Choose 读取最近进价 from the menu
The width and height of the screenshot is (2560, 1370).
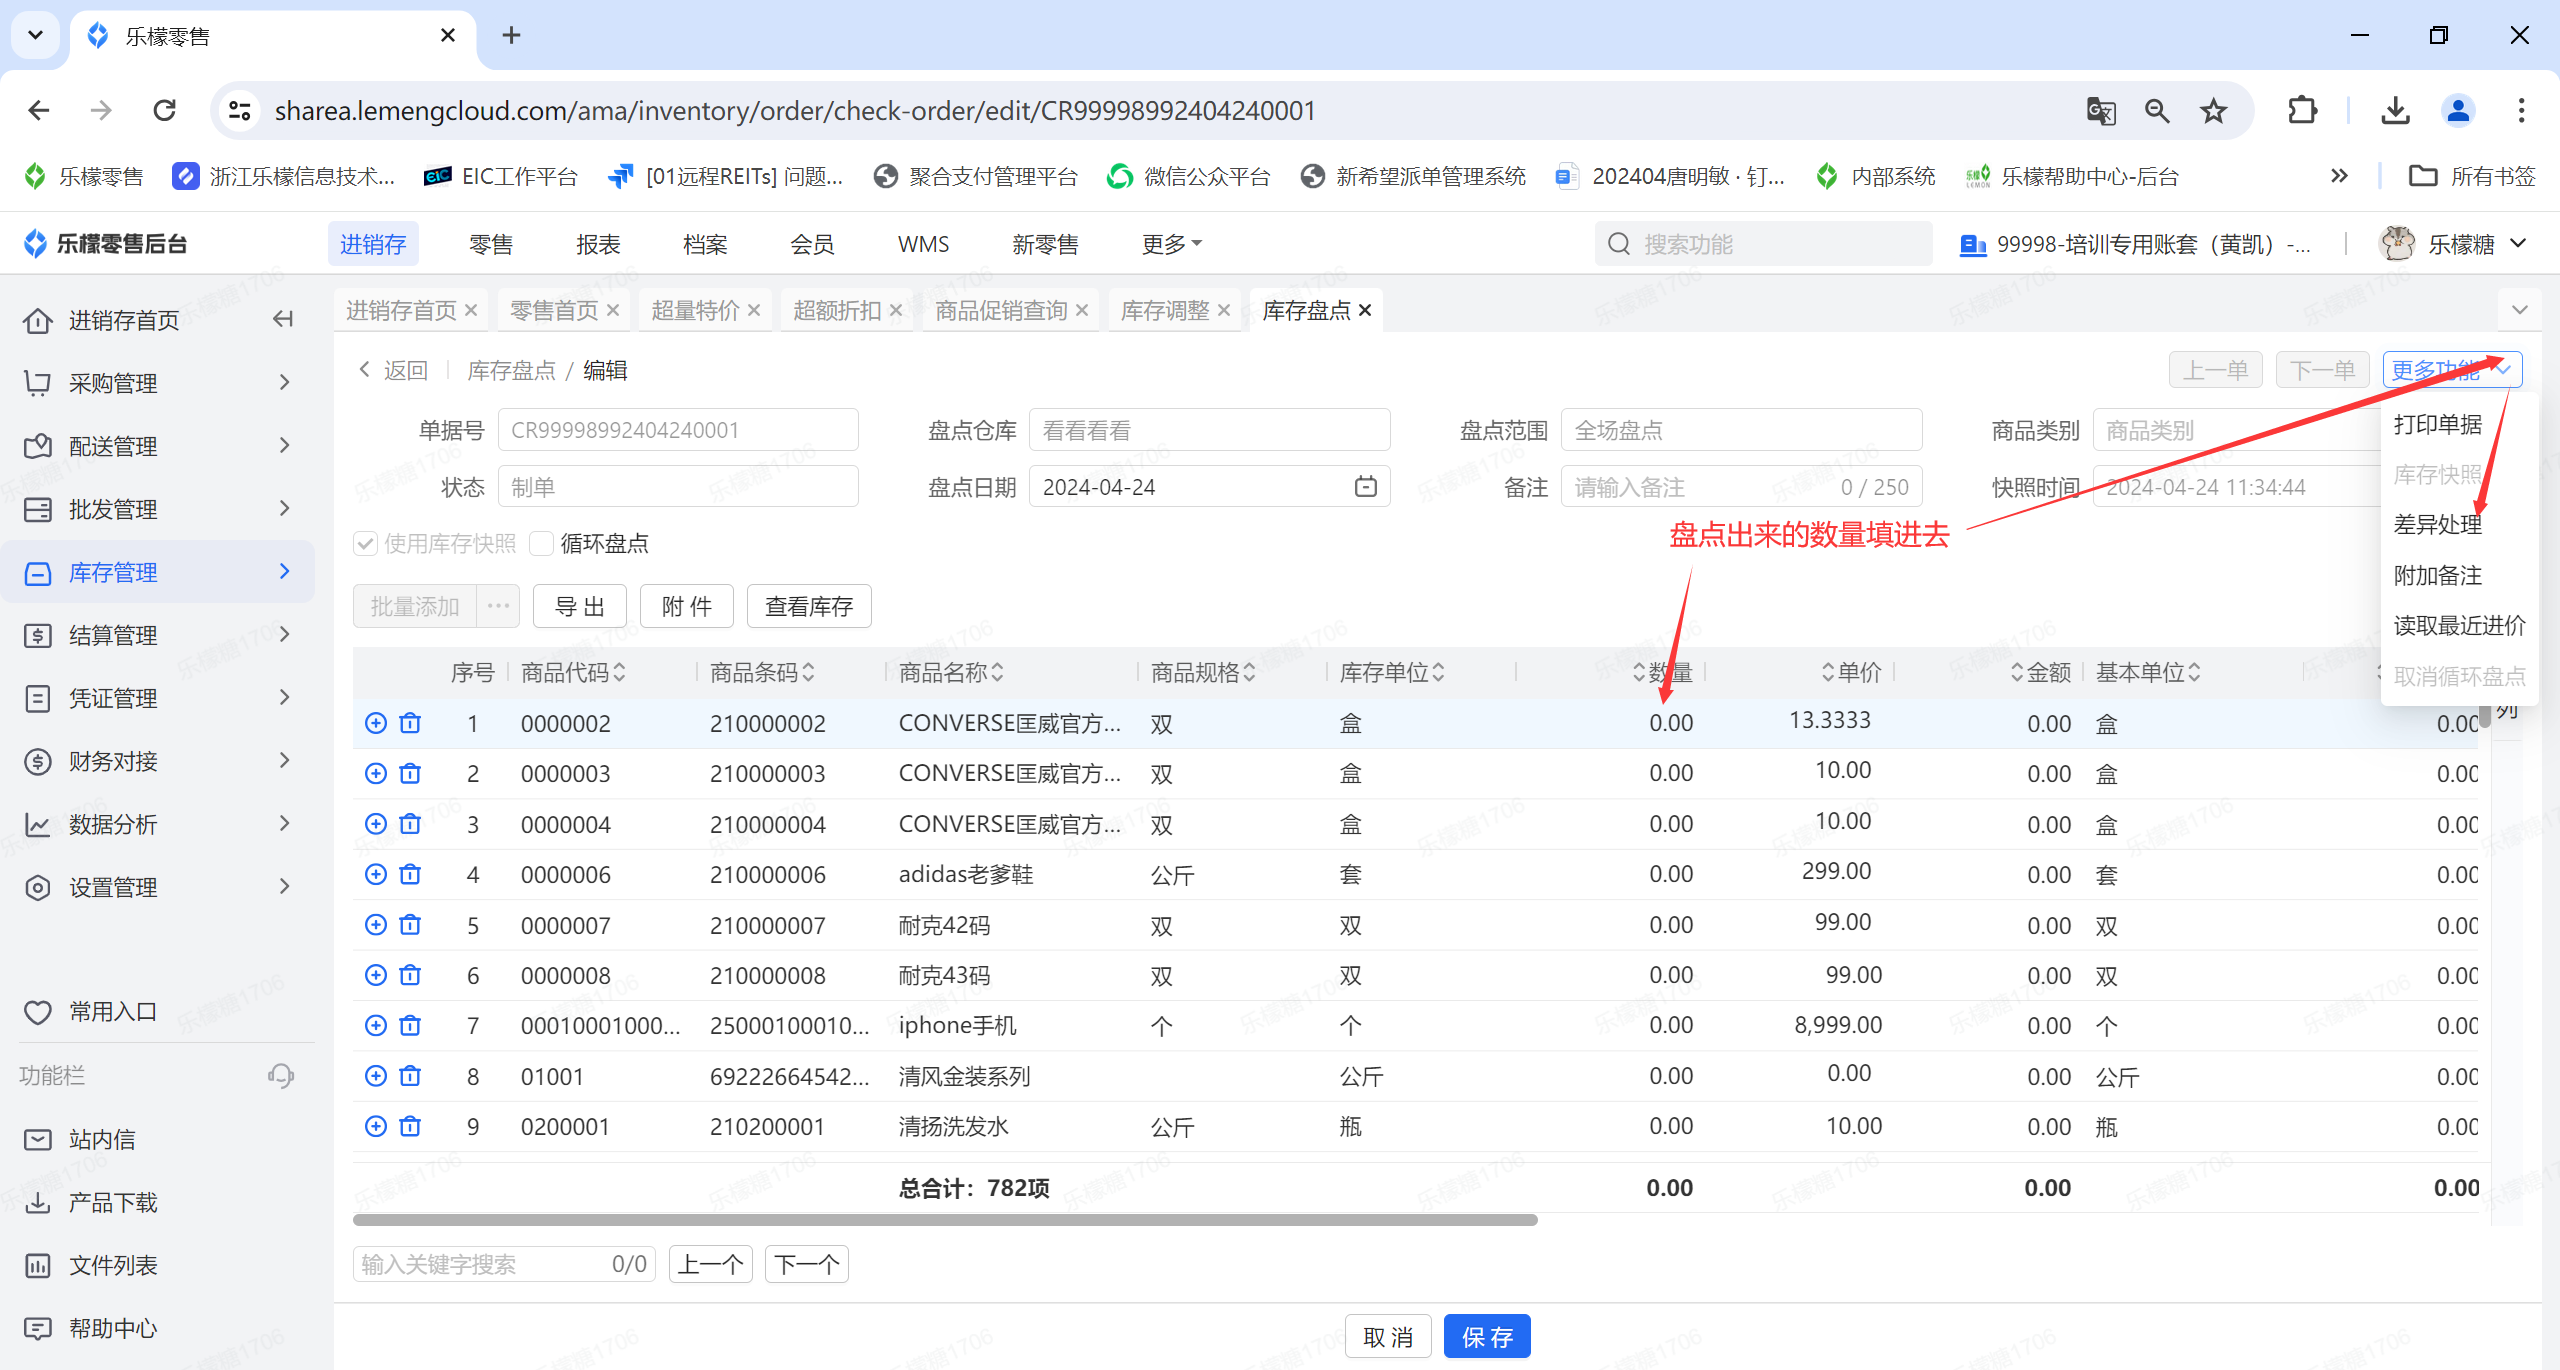pos(2459,626)
